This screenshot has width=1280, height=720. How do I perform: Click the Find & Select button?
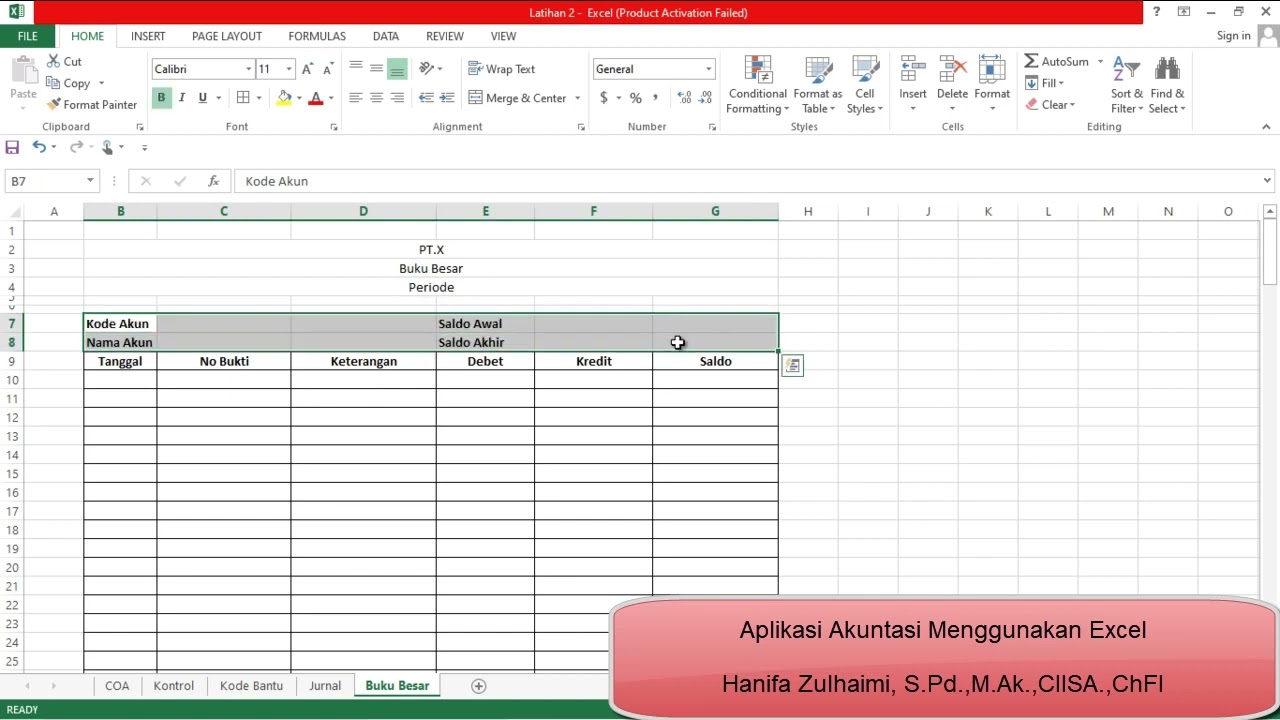[x=1166, y=85]
